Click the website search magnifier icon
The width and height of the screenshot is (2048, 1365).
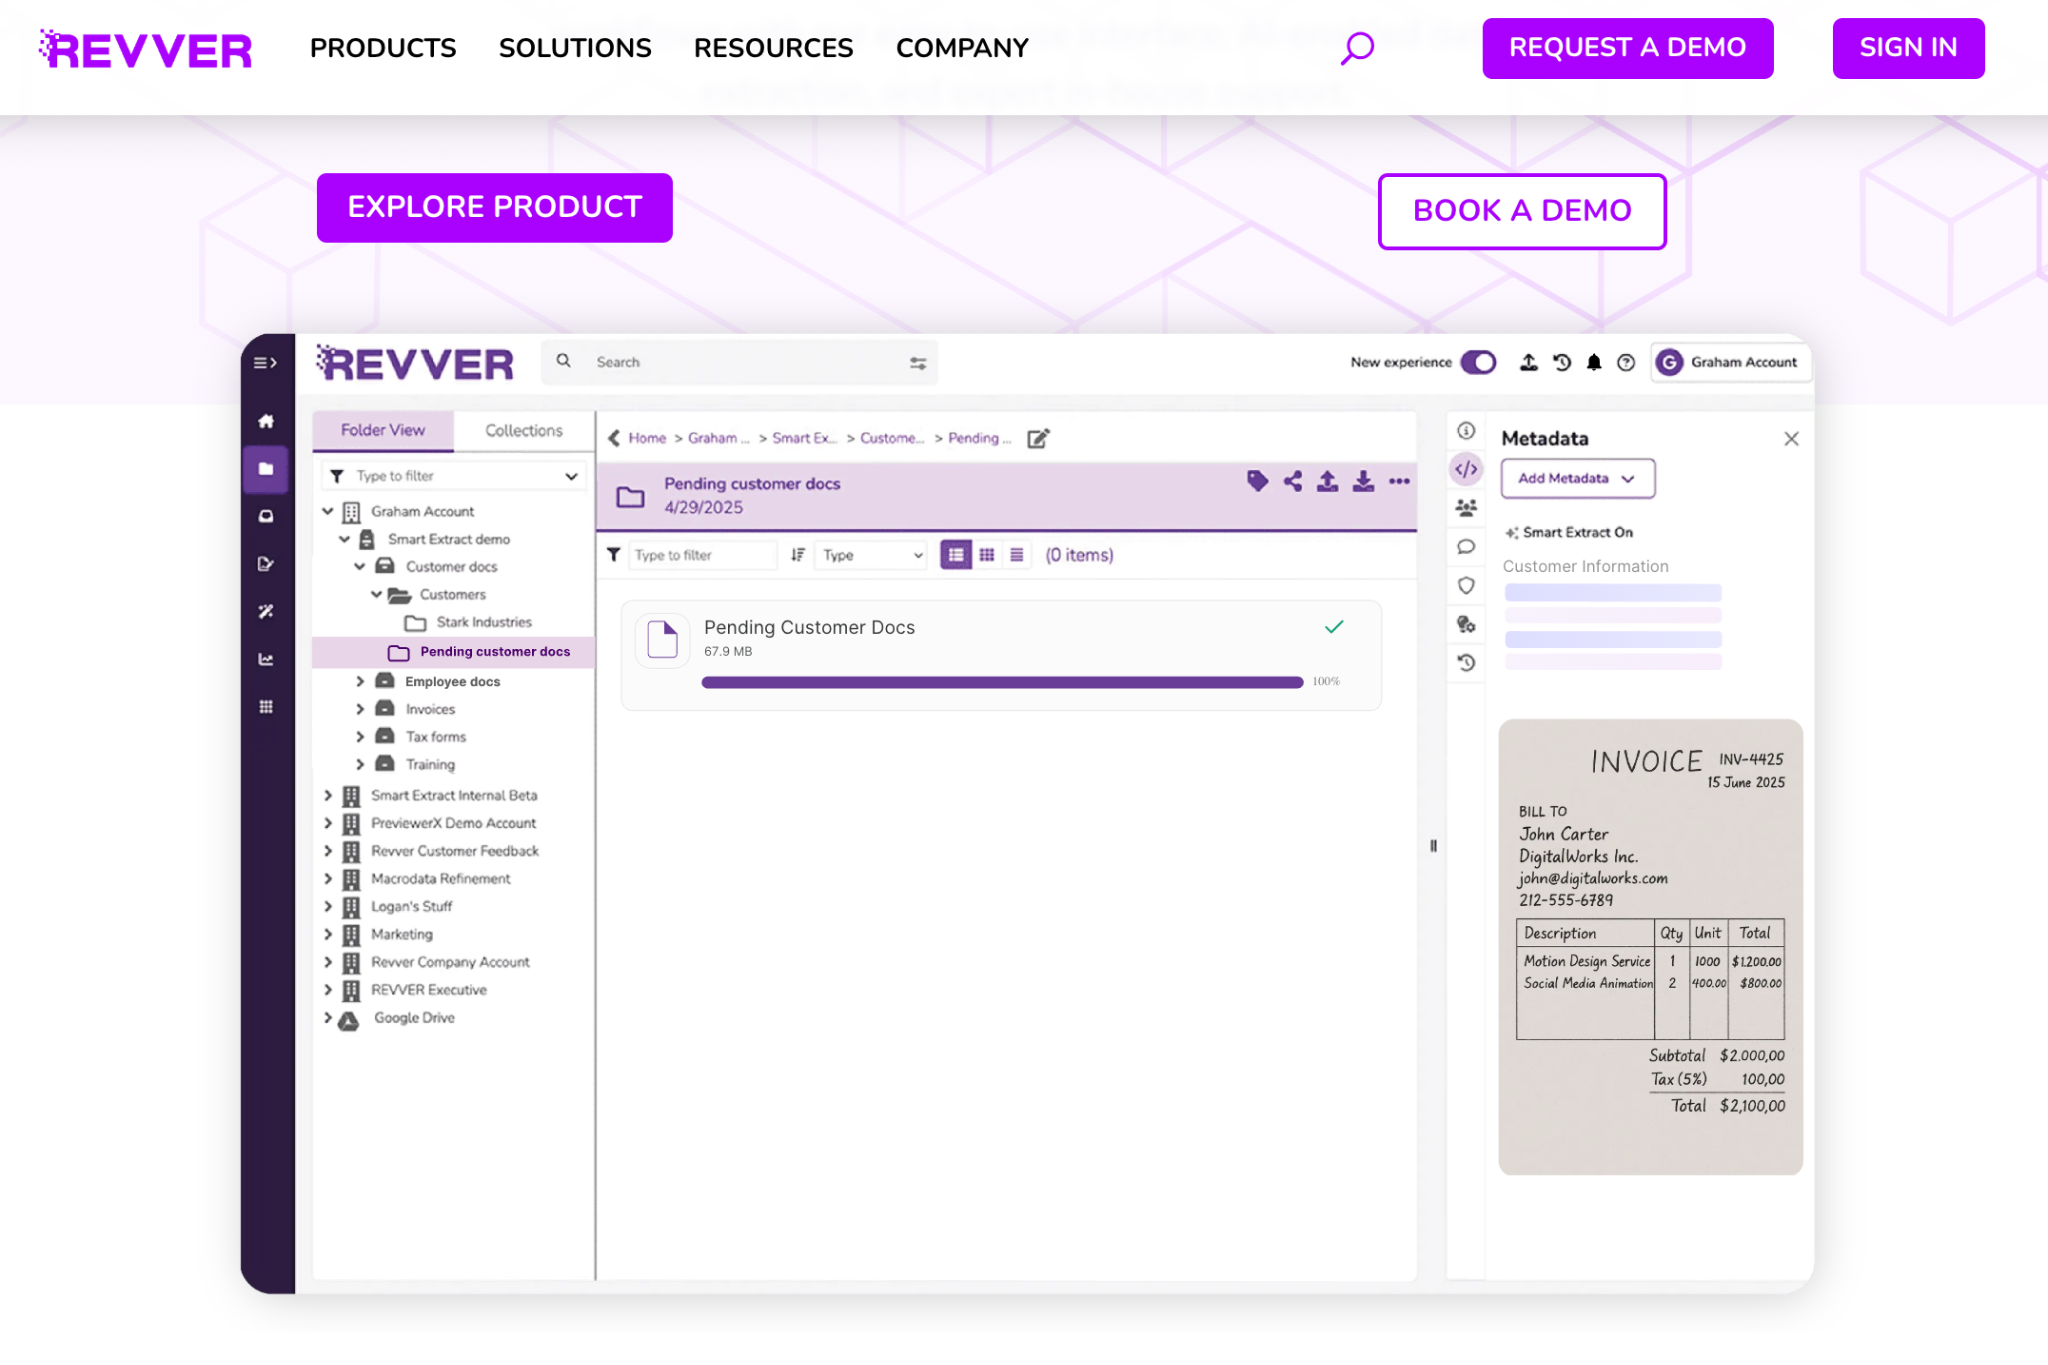coord(1357,48)
